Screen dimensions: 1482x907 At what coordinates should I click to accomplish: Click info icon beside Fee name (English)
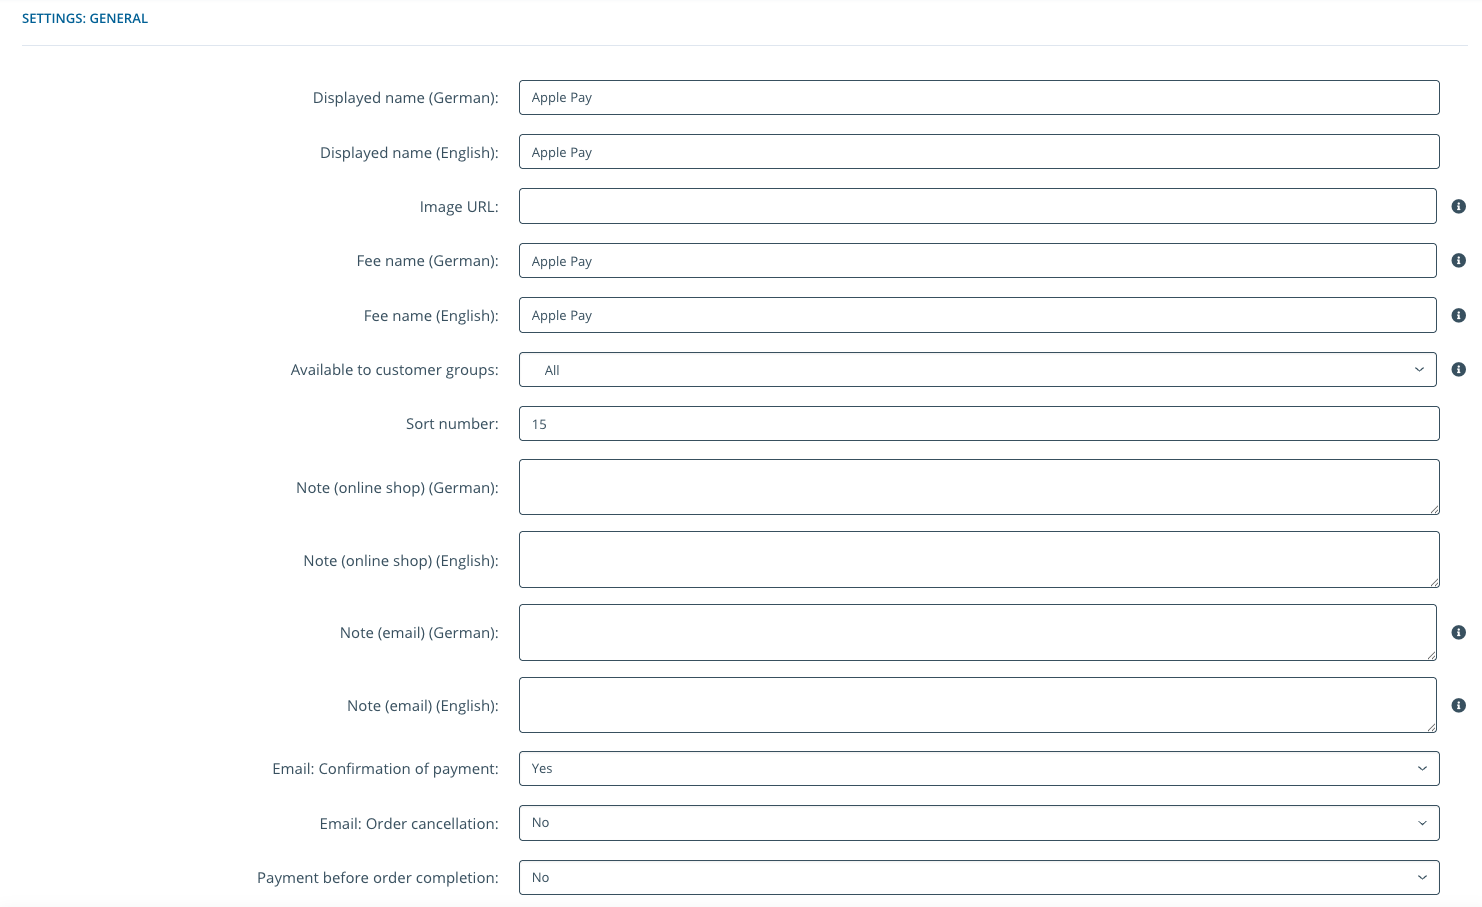click(x=1459, y=316)
